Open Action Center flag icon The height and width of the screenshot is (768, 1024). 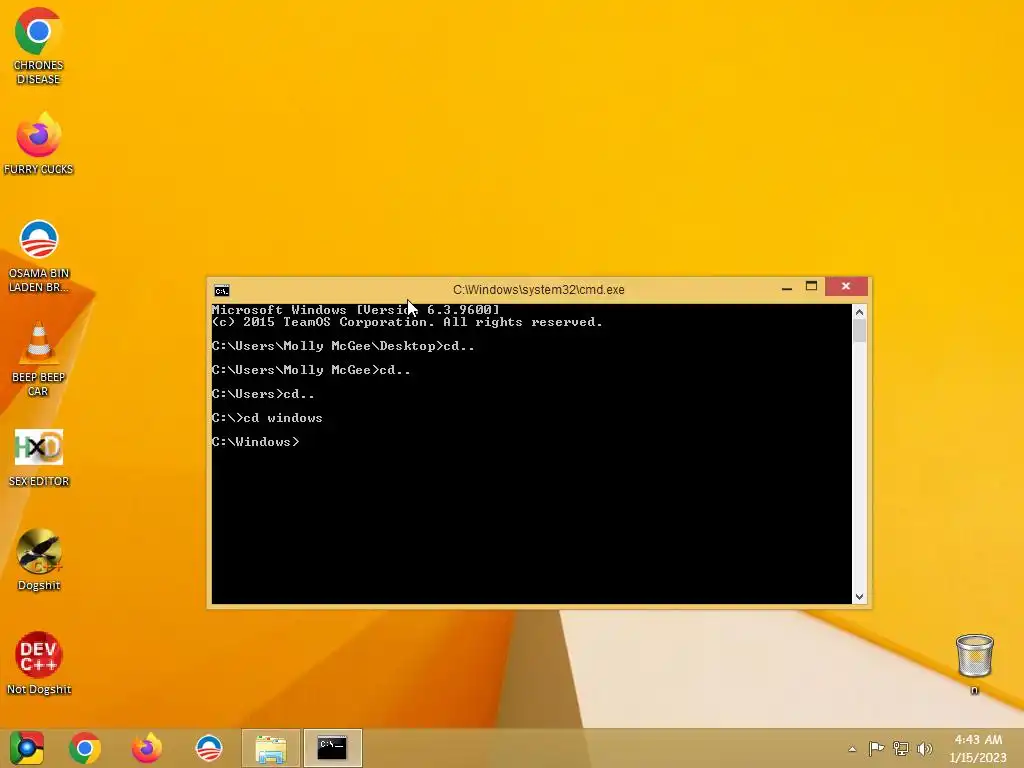pyautogui.click(x=876, y=749)
